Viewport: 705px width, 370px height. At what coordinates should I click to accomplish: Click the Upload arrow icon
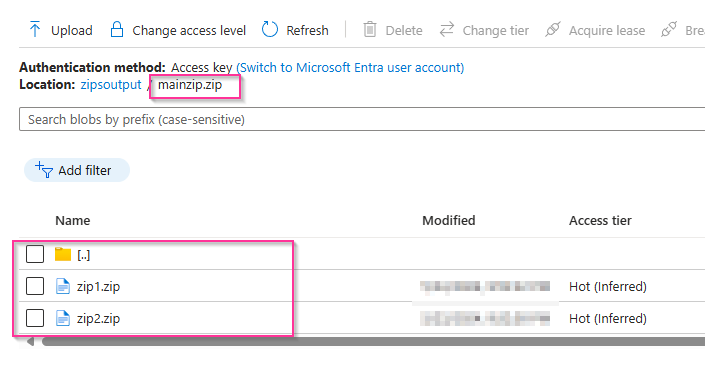(x=35, y=30)
